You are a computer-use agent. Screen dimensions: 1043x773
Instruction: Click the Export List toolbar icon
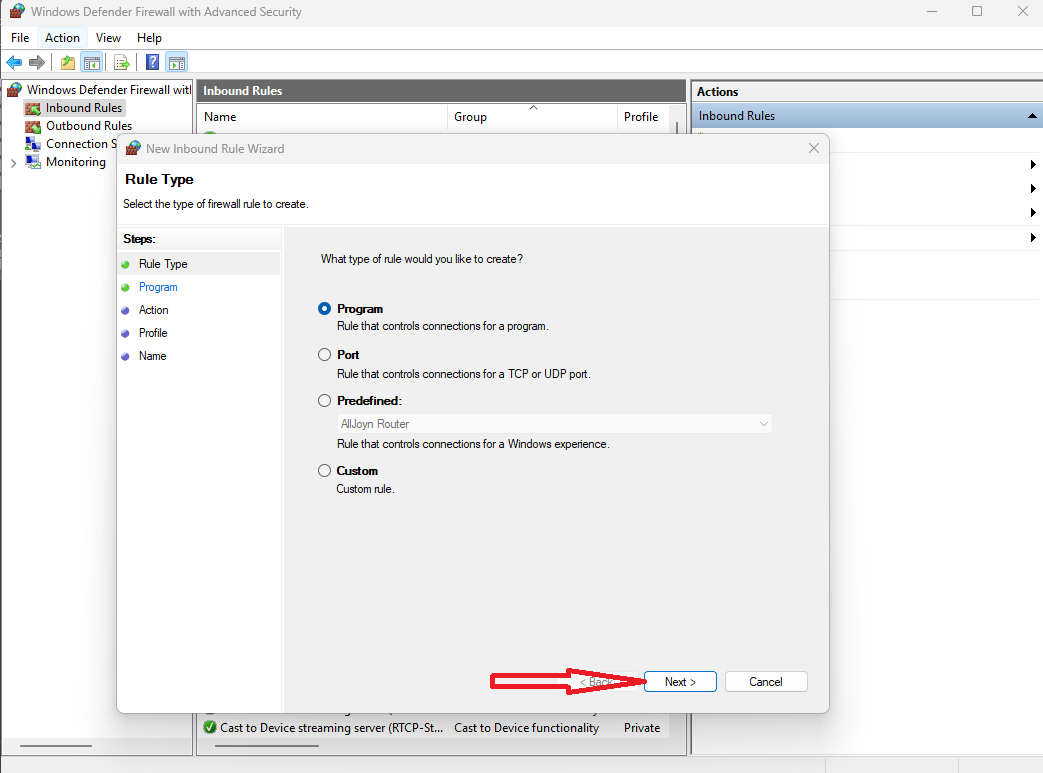[x=122, y=62]
